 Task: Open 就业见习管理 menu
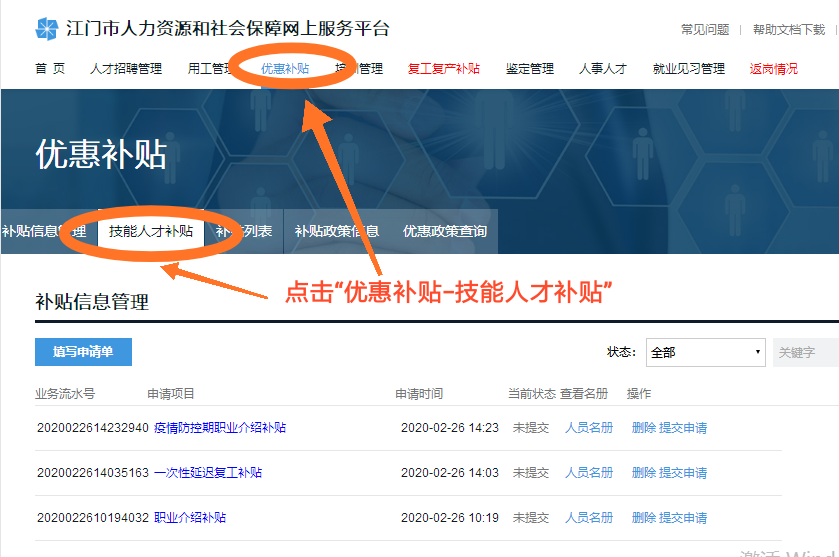pos(689,68)
